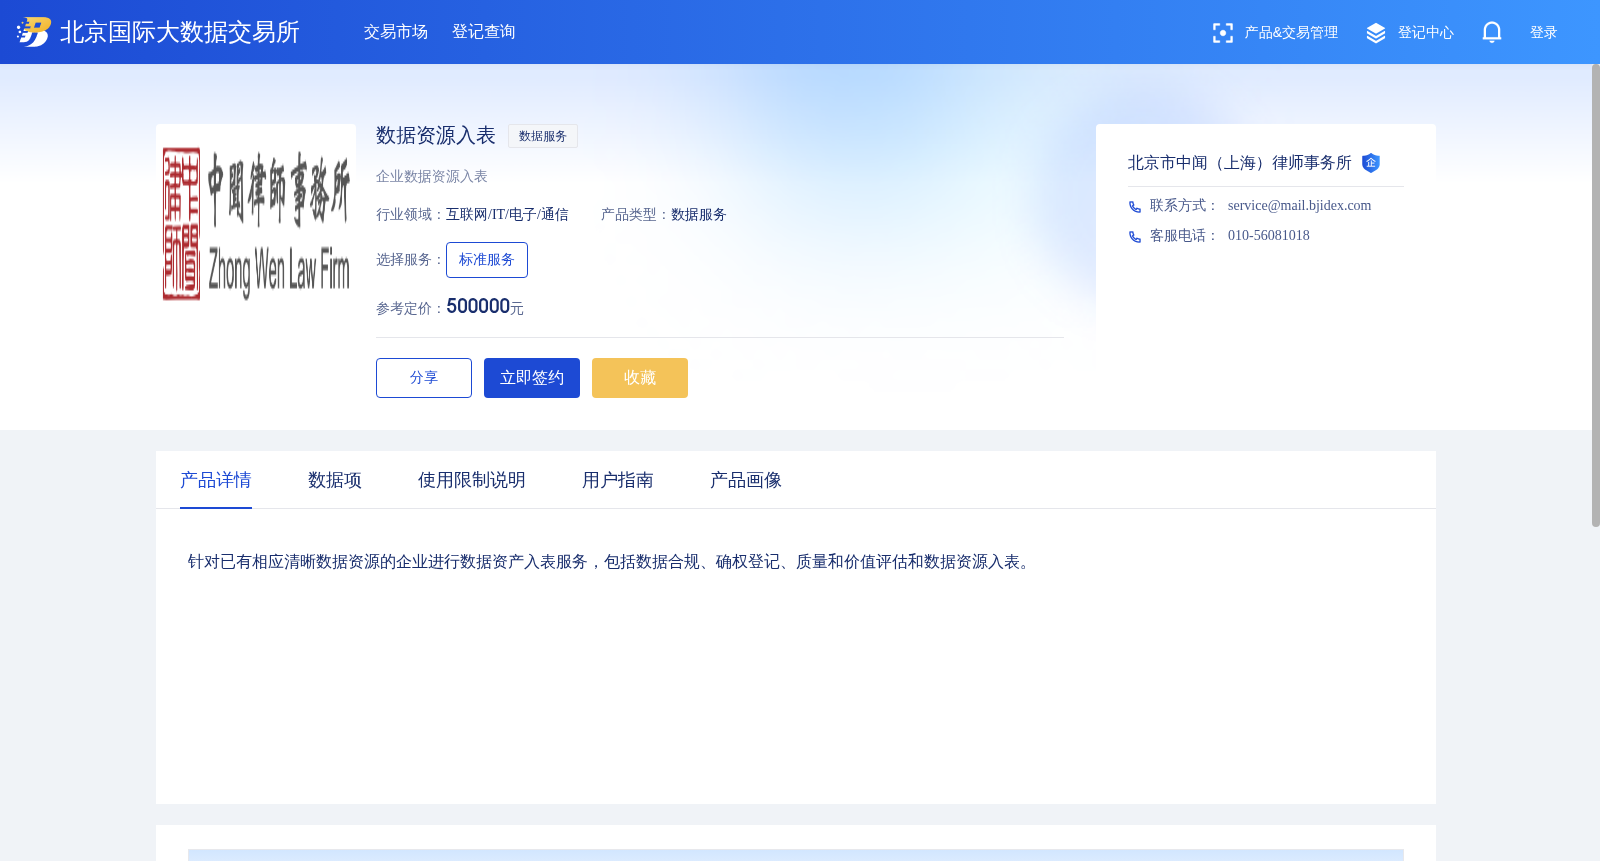This screenshot has height=861, width=1600.
Task: Open the 产品画像 tab
Action: click(746, 480)
